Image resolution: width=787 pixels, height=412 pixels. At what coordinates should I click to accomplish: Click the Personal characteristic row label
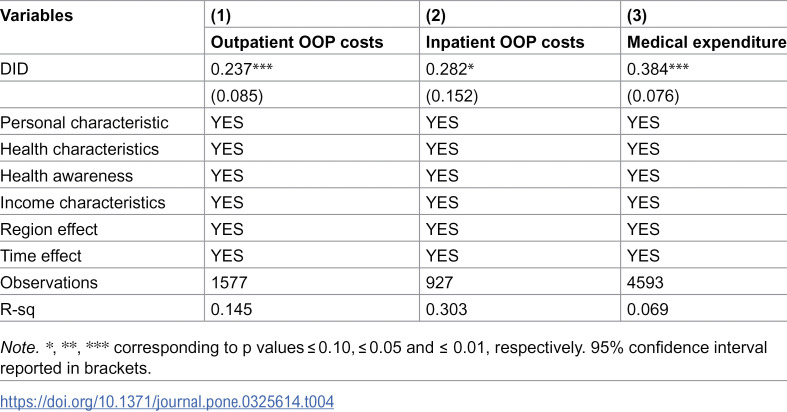(x=84, y=122)
